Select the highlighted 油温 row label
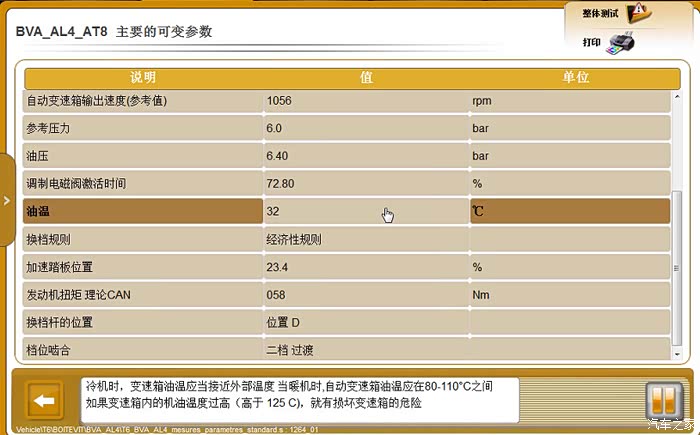The height and width of the screenshot is (435, 700). 143,212
